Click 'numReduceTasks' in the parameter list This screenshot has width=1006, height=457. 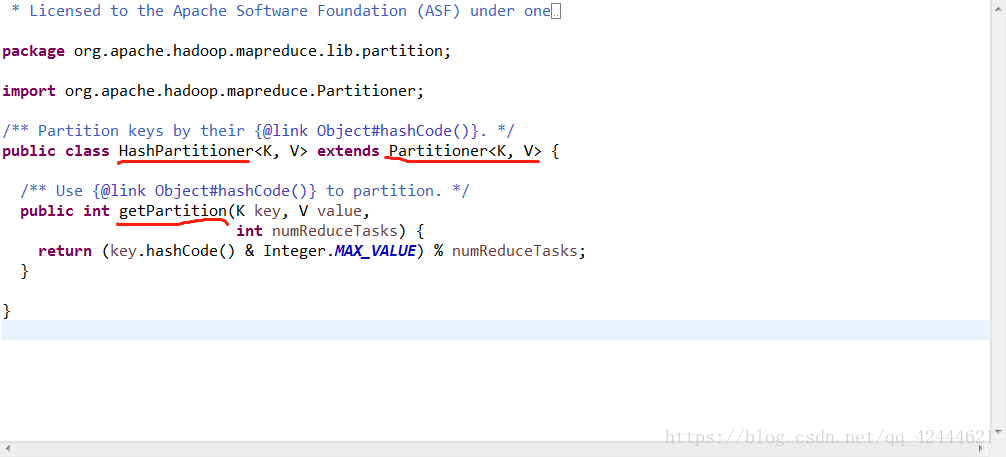(335, 231)
